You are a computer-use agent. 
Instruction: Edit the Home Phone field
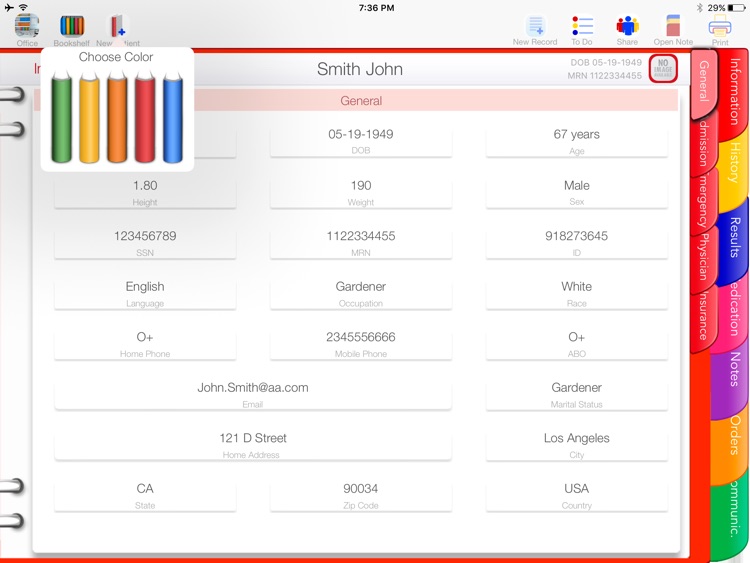145,344
